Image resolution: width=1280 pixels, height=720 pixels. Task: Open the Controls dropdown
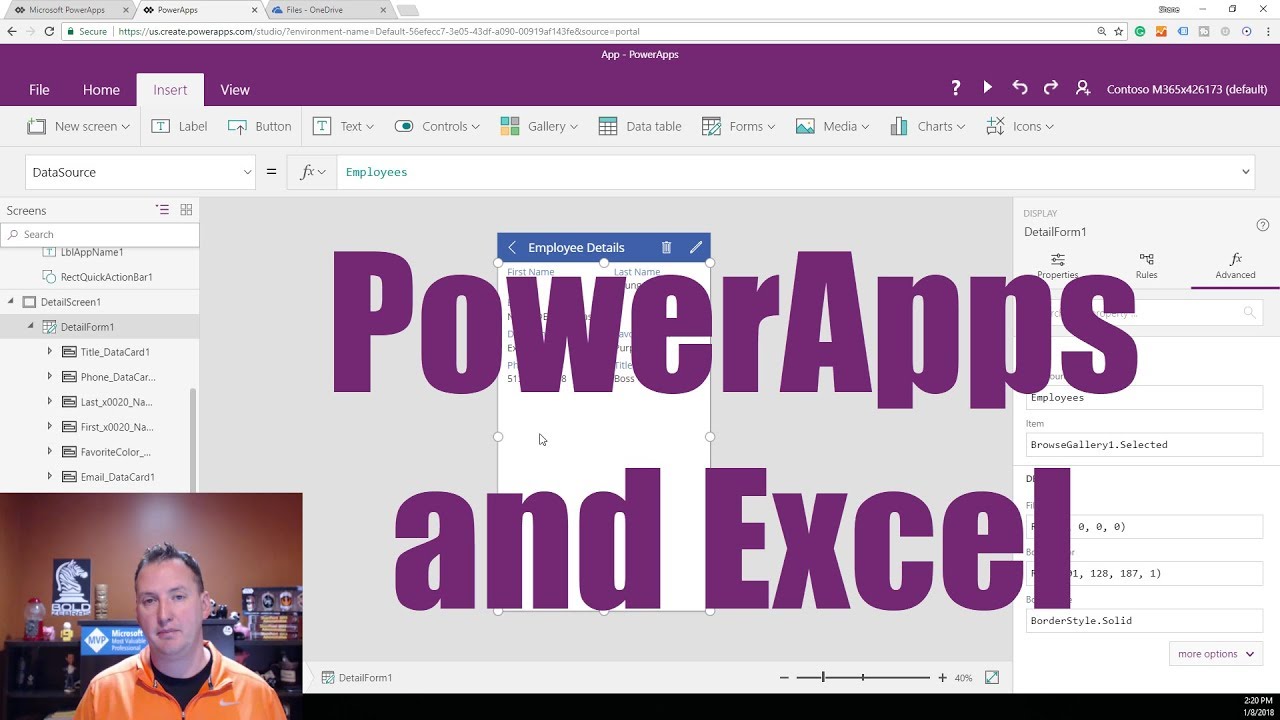(437, 126)
